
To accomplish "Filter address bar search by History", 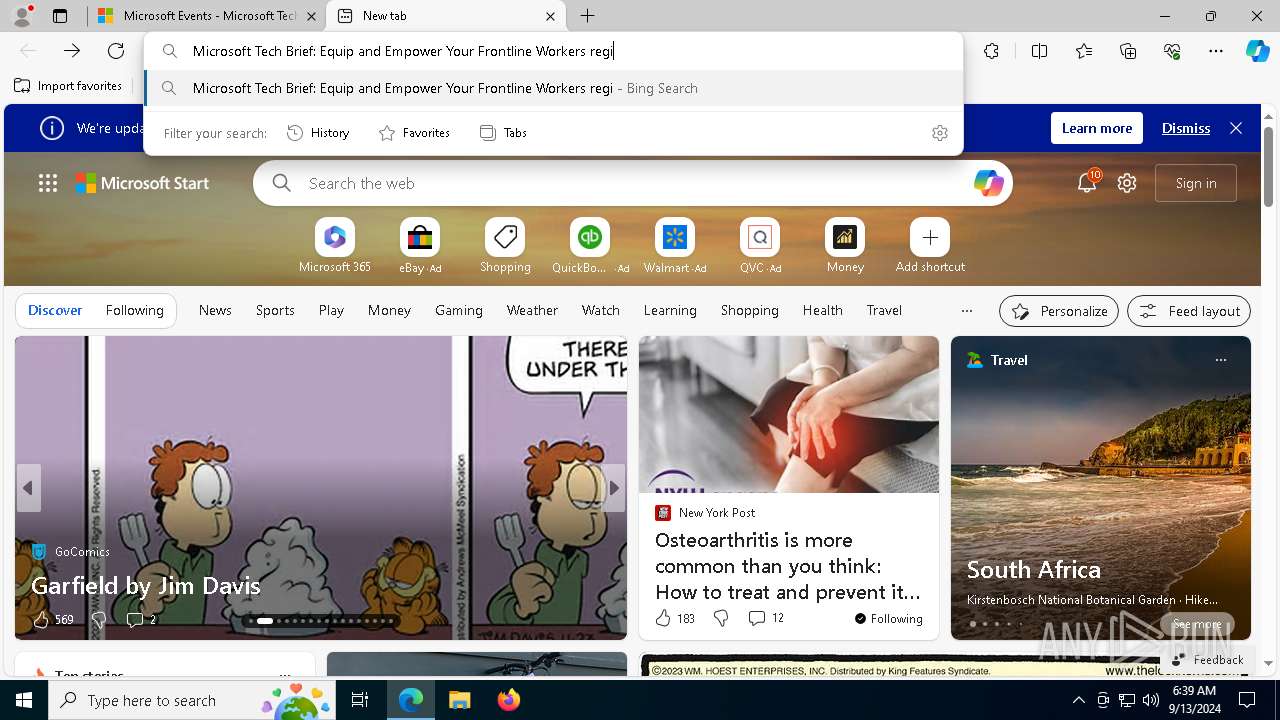I will pos(318,133).
